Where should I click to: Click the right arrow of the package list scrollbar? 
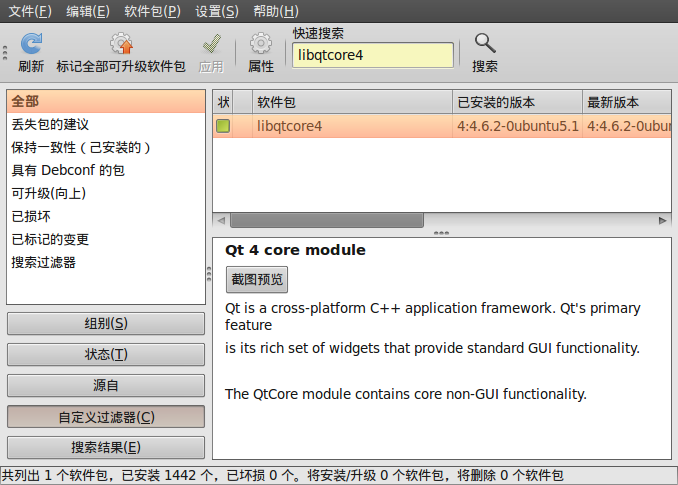pyautogui.click(x=662, y=220)
